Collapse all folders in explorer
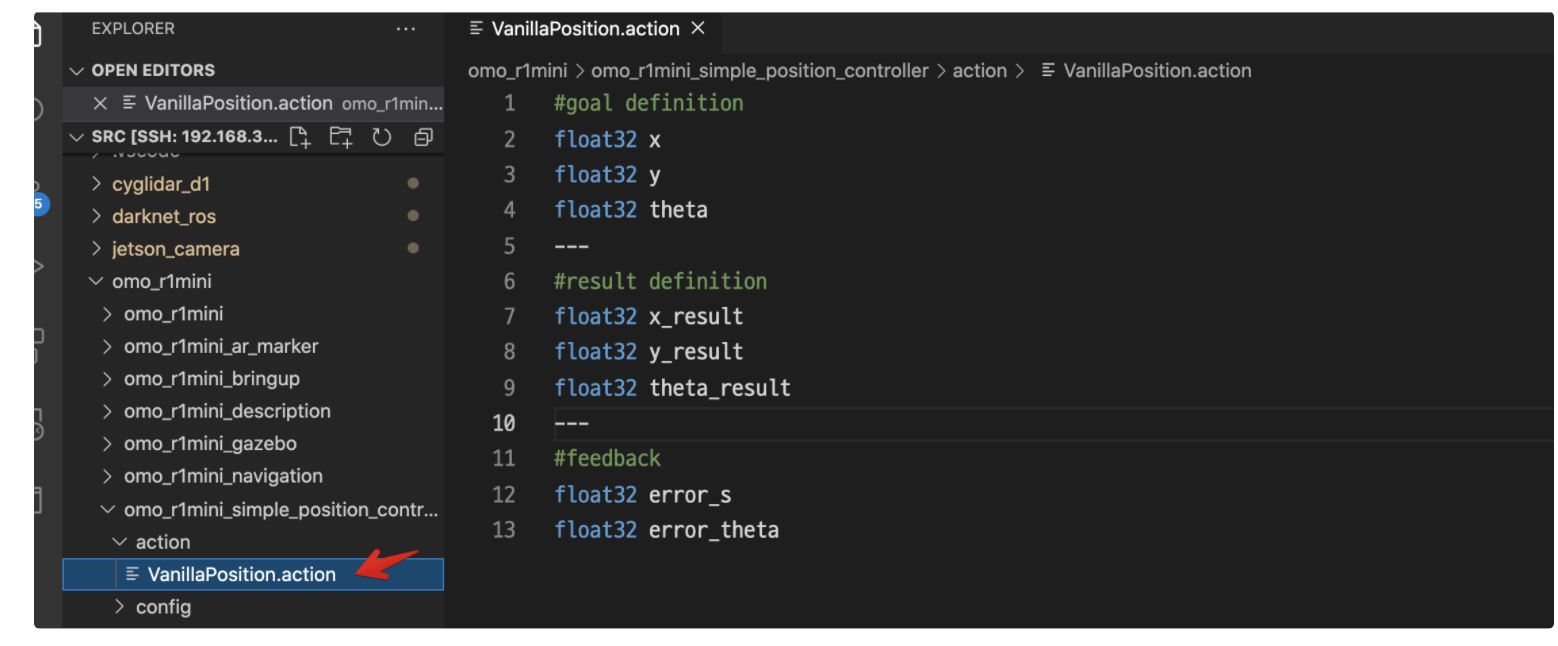This screenshot has width=1558, height=646. (x=423, y=137)
